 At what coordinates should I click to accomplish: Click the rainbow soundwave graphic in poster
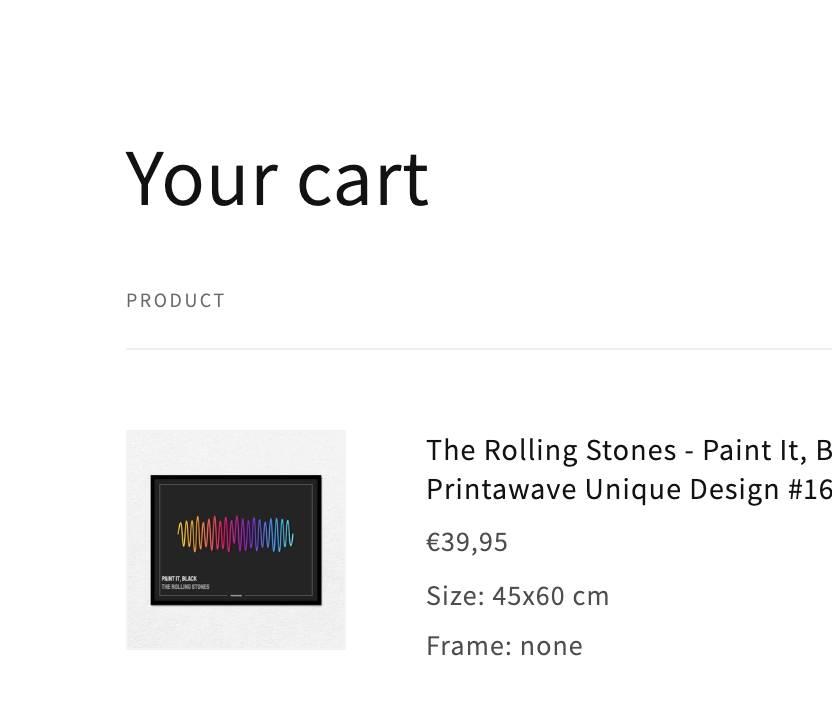pos(236,533)
